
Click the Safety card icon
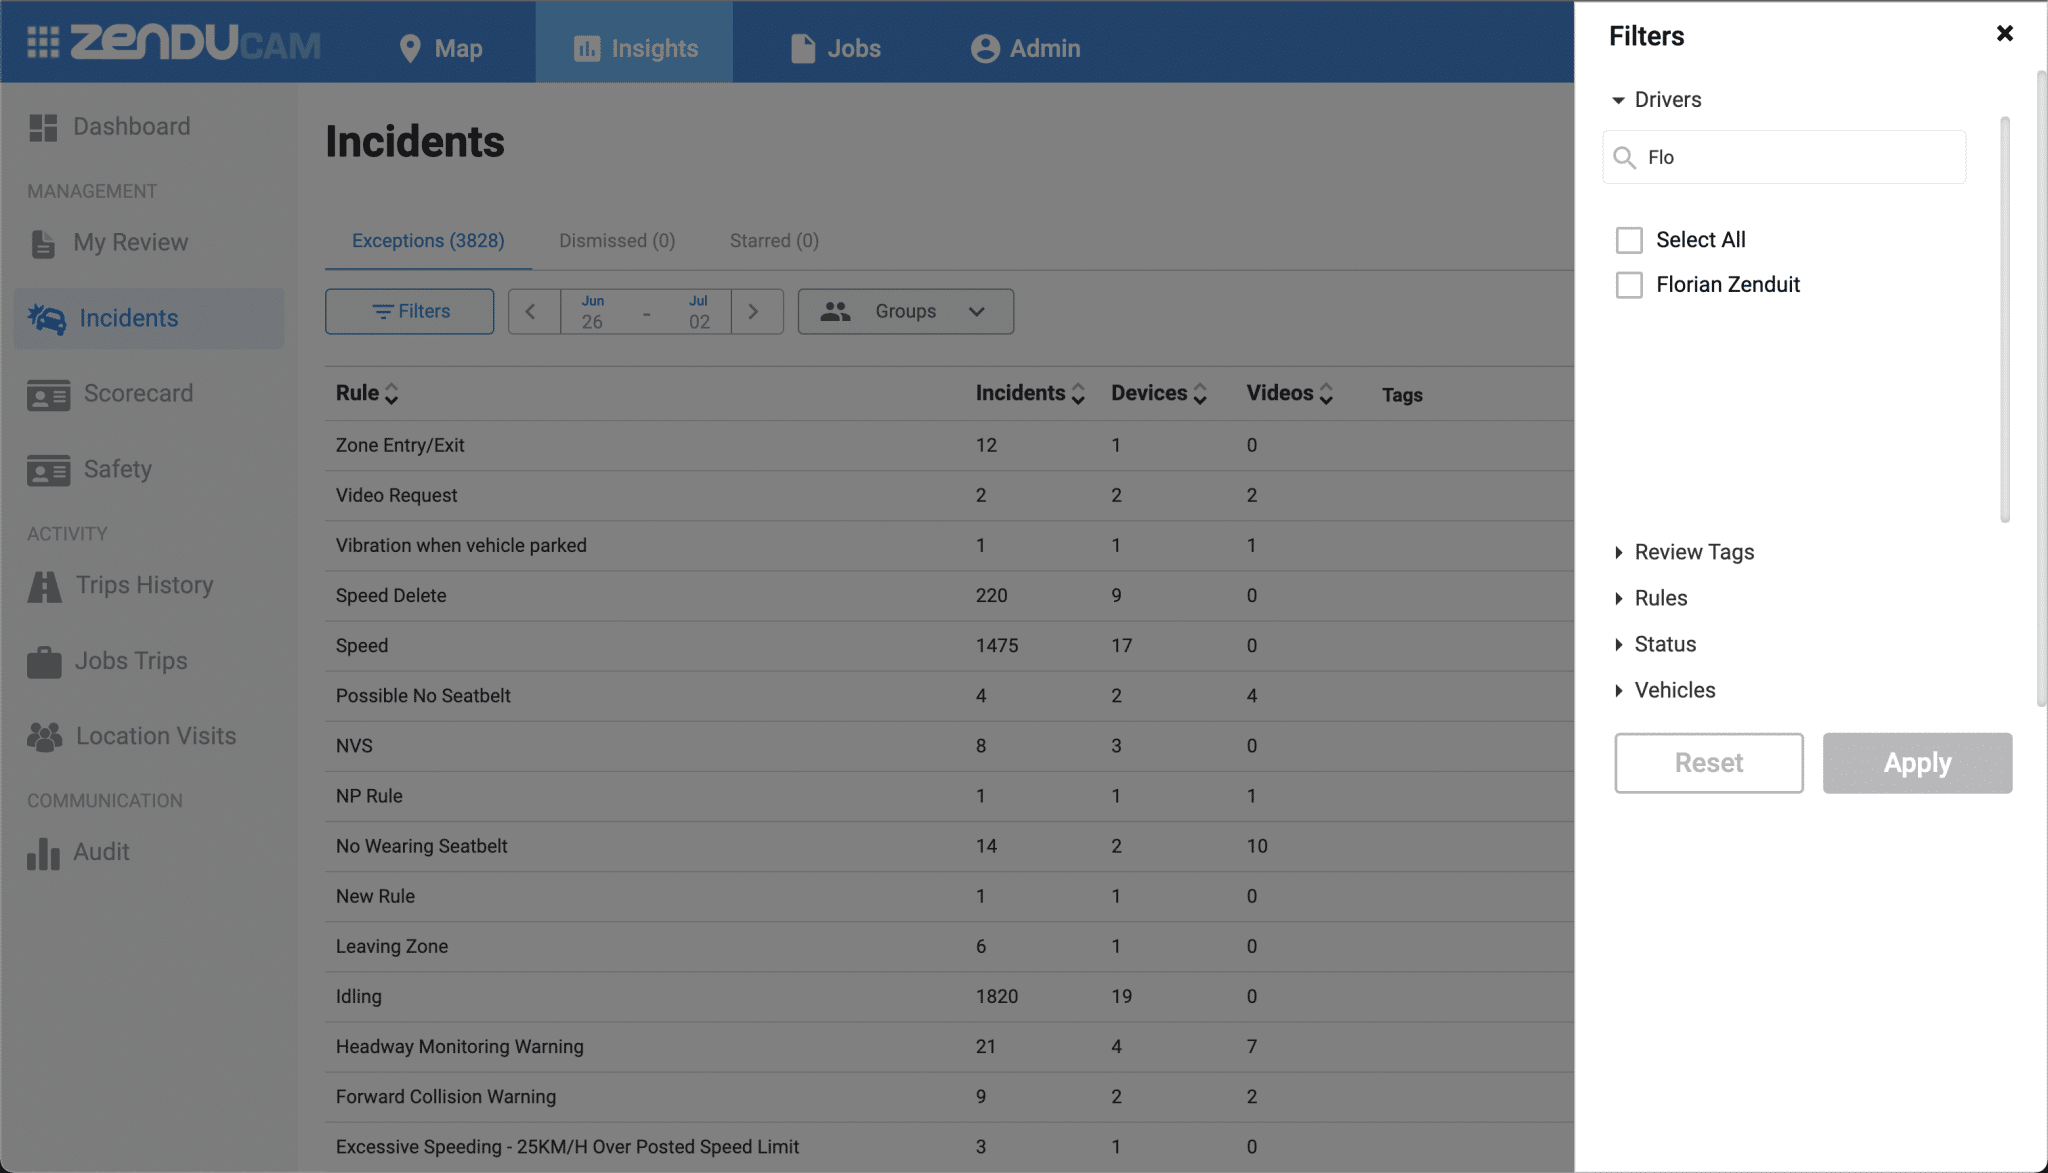tap(48, 470)
